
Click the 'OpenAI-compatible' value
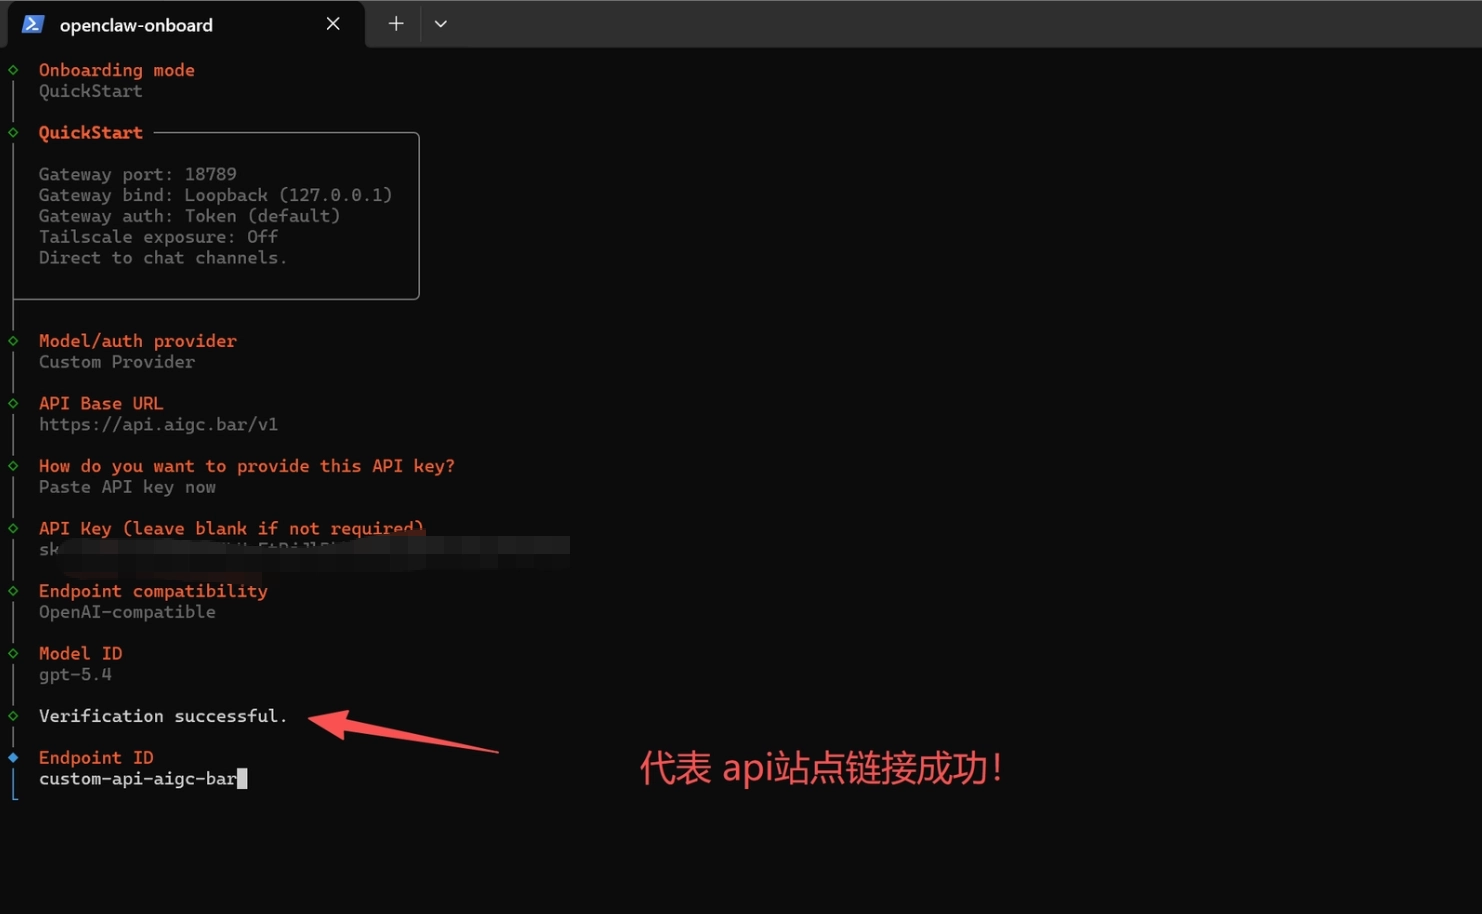coord(128,612)
